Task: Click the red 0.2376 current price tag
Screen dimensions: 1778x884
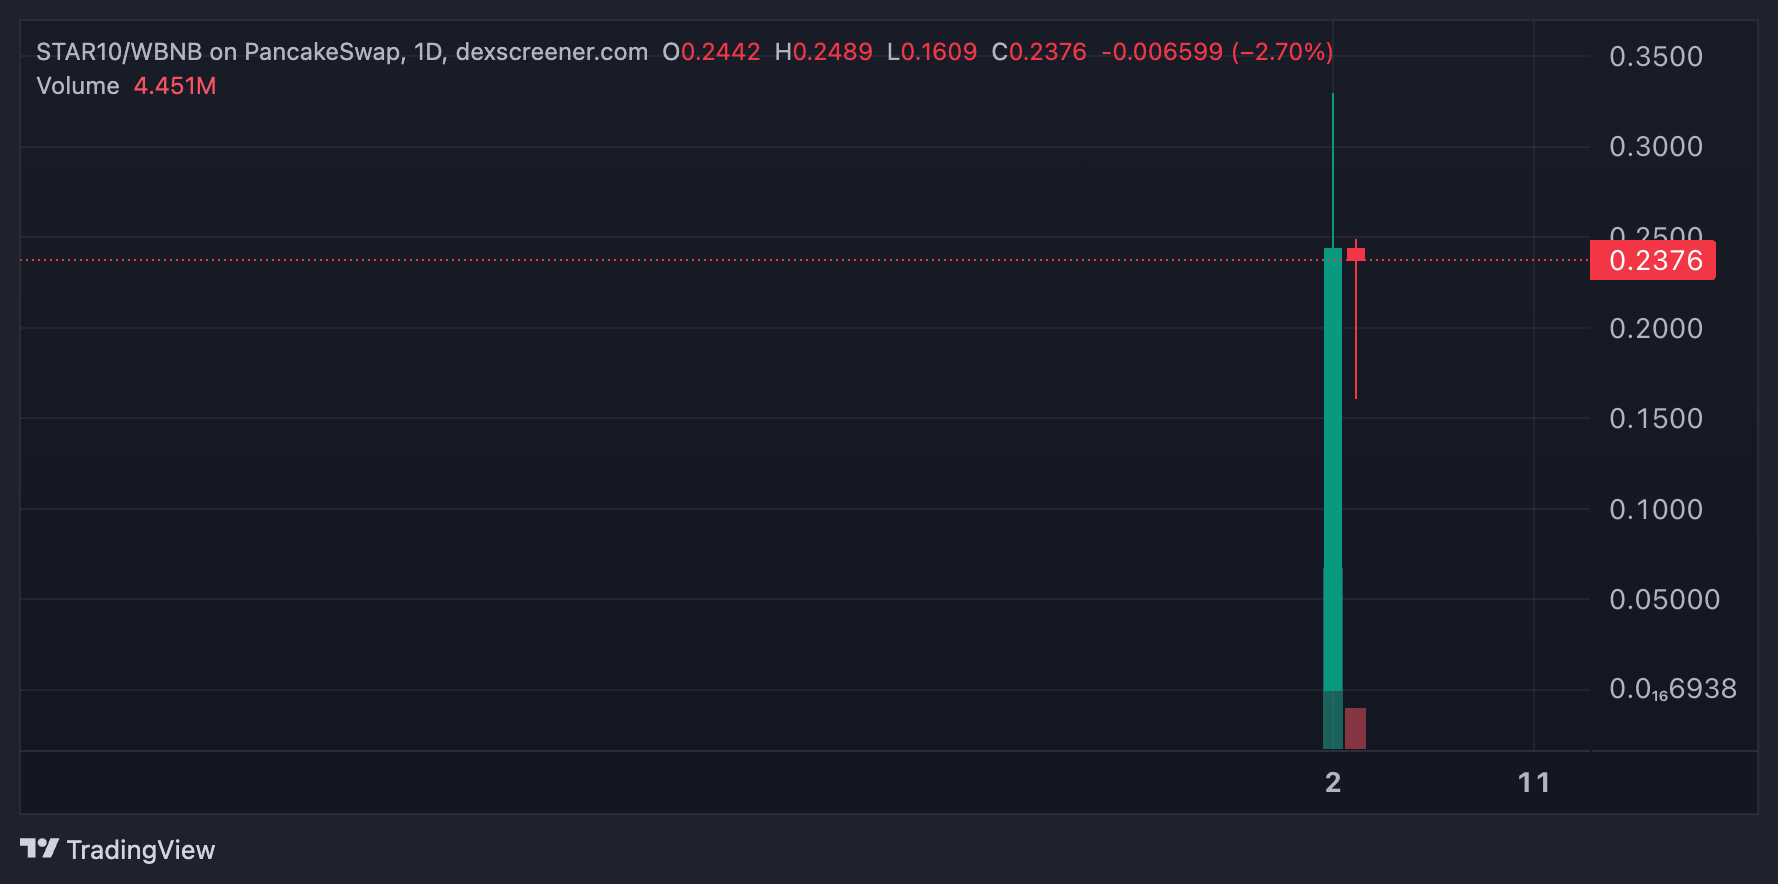Action: click(x=1653, y=260)
